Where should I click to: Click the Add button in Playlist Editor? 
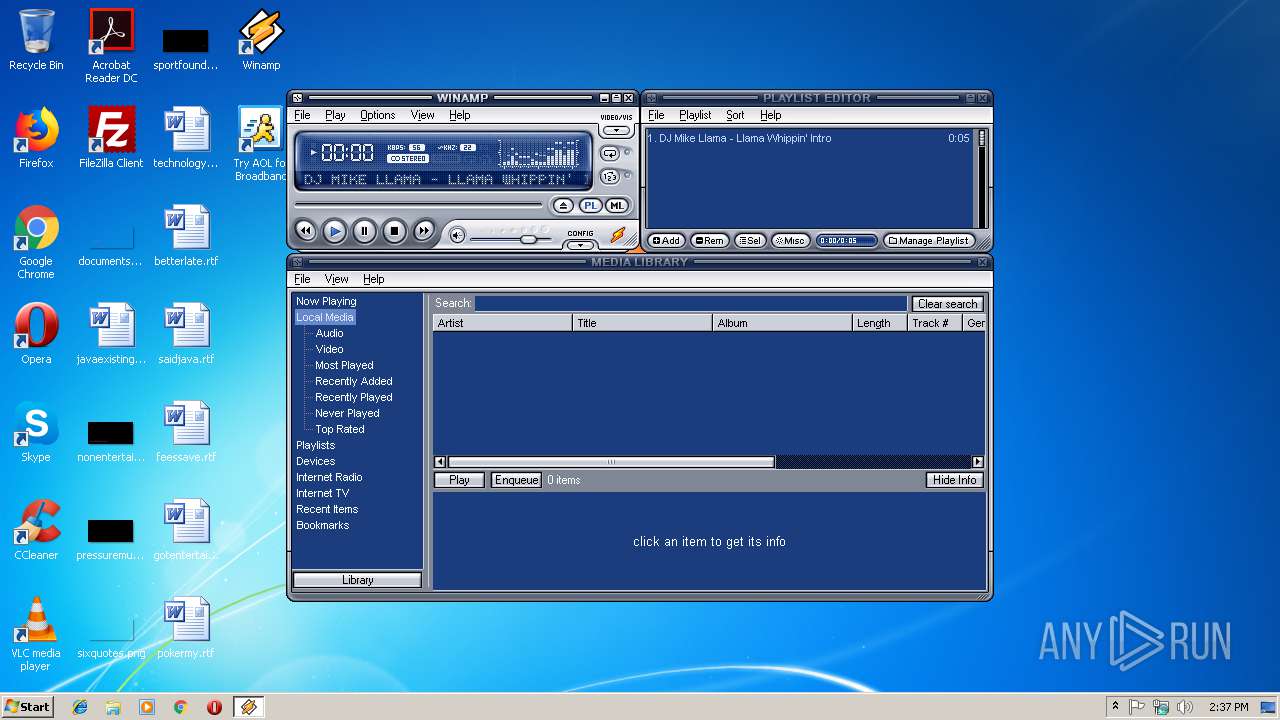point(666,240)
